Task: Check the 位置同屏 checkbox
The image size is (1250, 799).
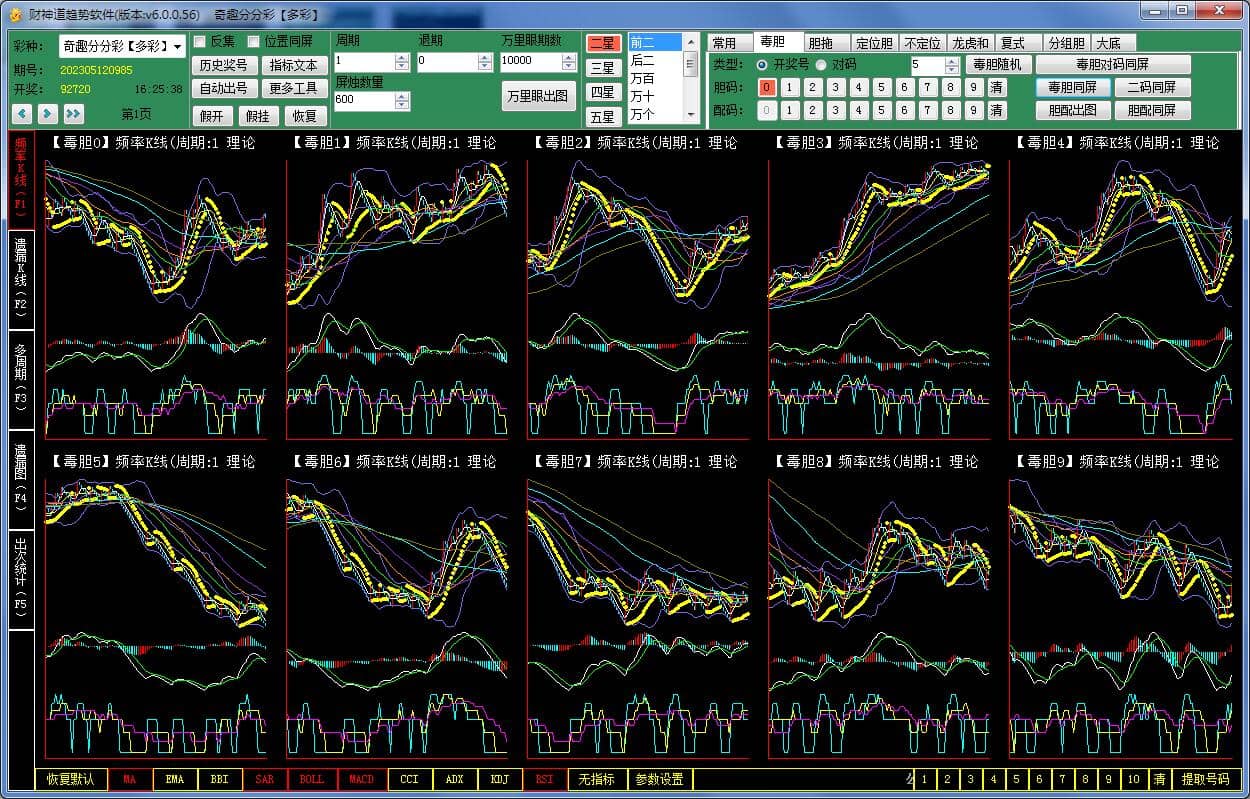Action: click(253, 42)
